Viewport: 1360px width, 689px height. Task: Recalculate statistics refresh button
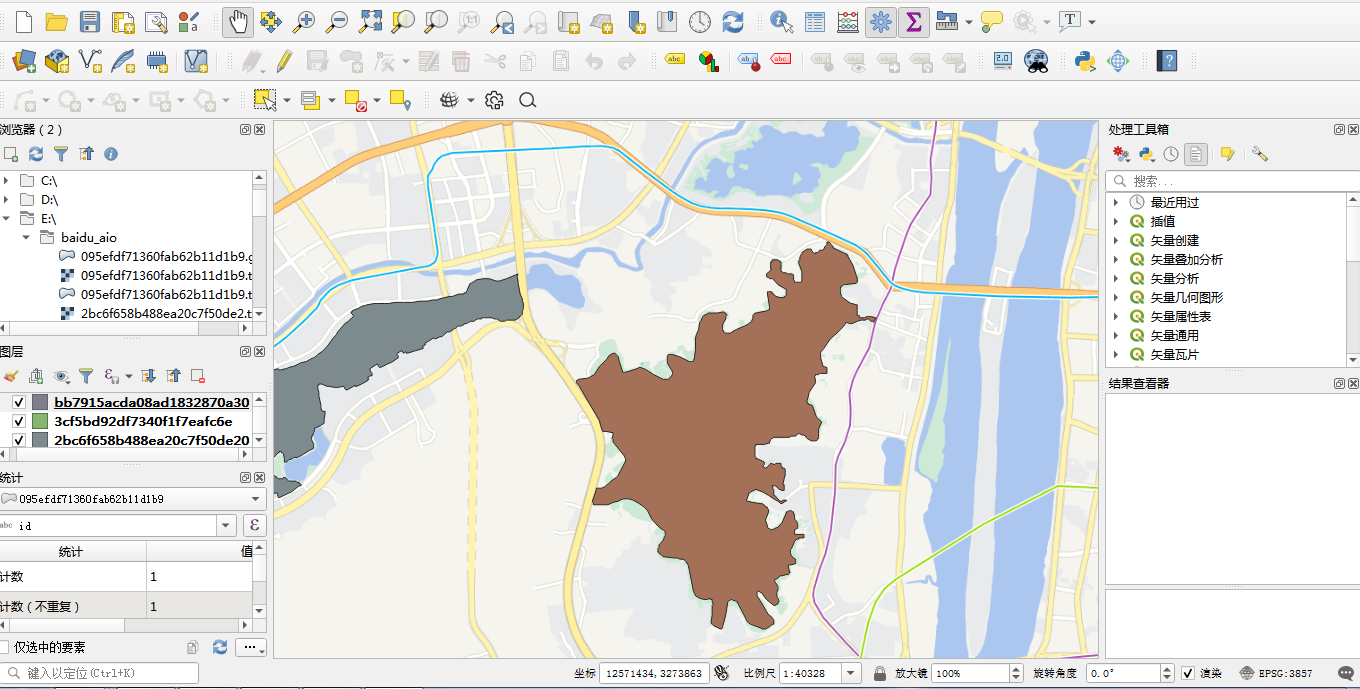point(220,647)
